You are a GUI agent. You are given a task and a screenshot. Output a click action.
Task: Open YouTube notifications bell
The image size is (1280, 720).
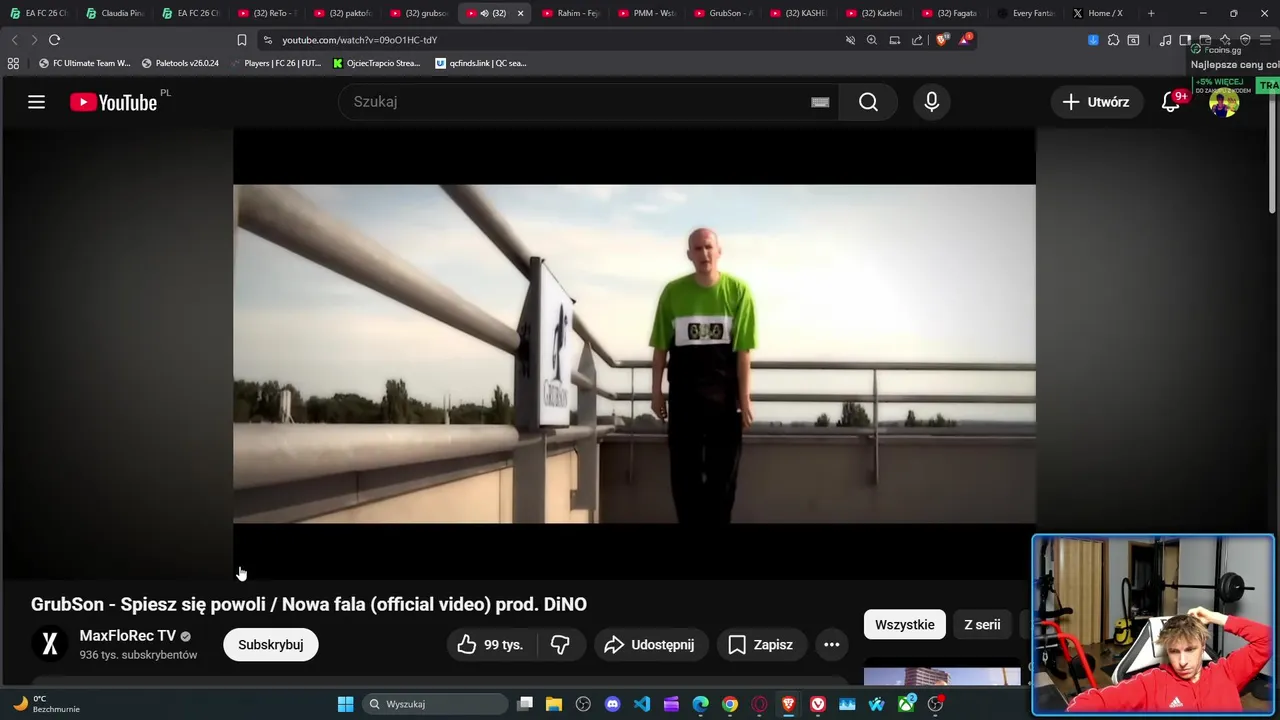(x=1170, y=102)
